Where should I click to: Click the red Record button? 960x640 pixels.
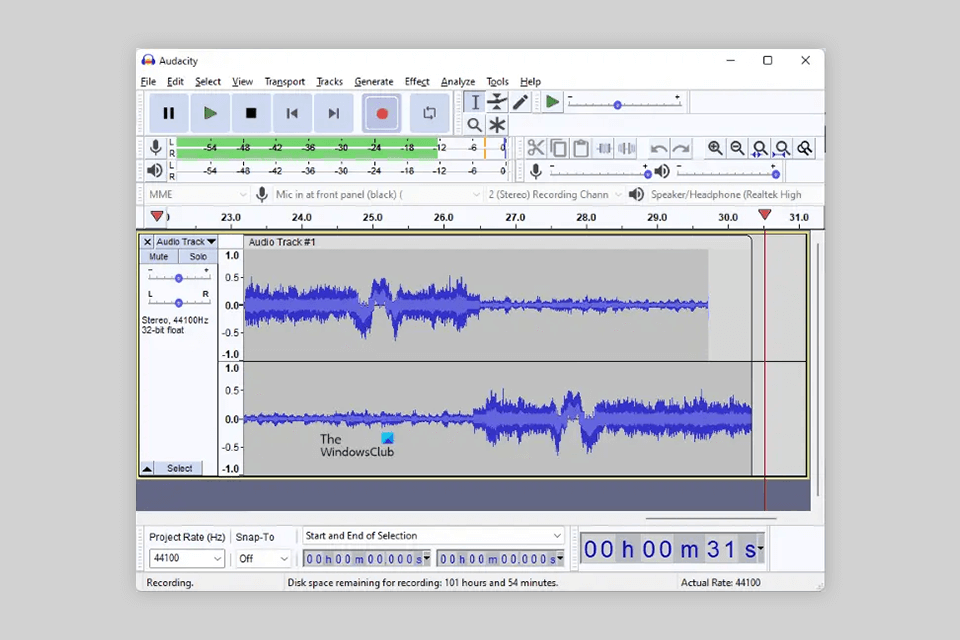tap(381, 113)
